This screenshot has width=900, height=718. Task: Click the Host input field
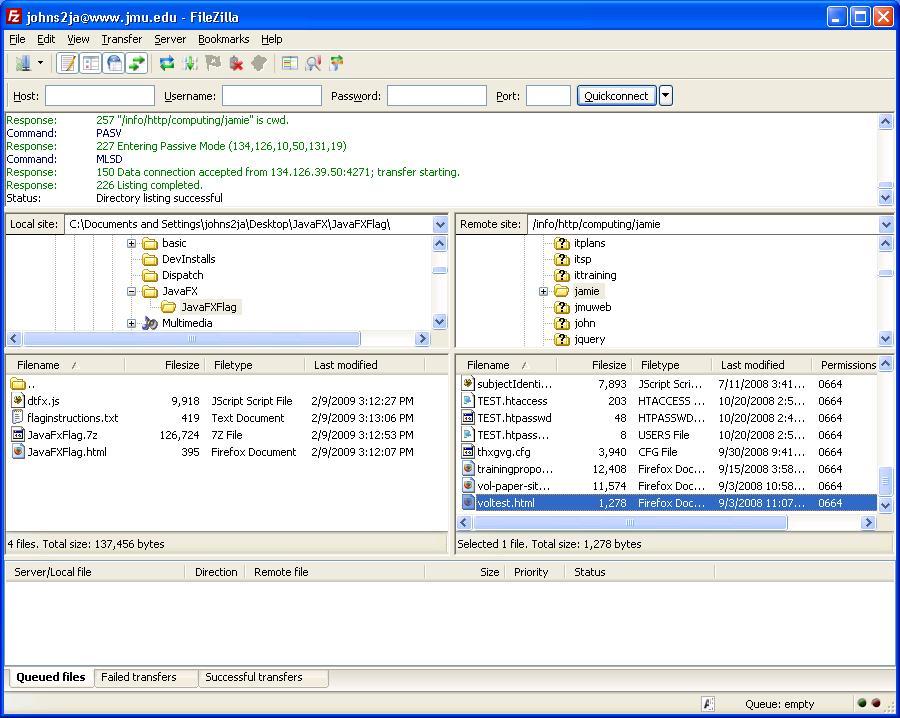point(100,96)
